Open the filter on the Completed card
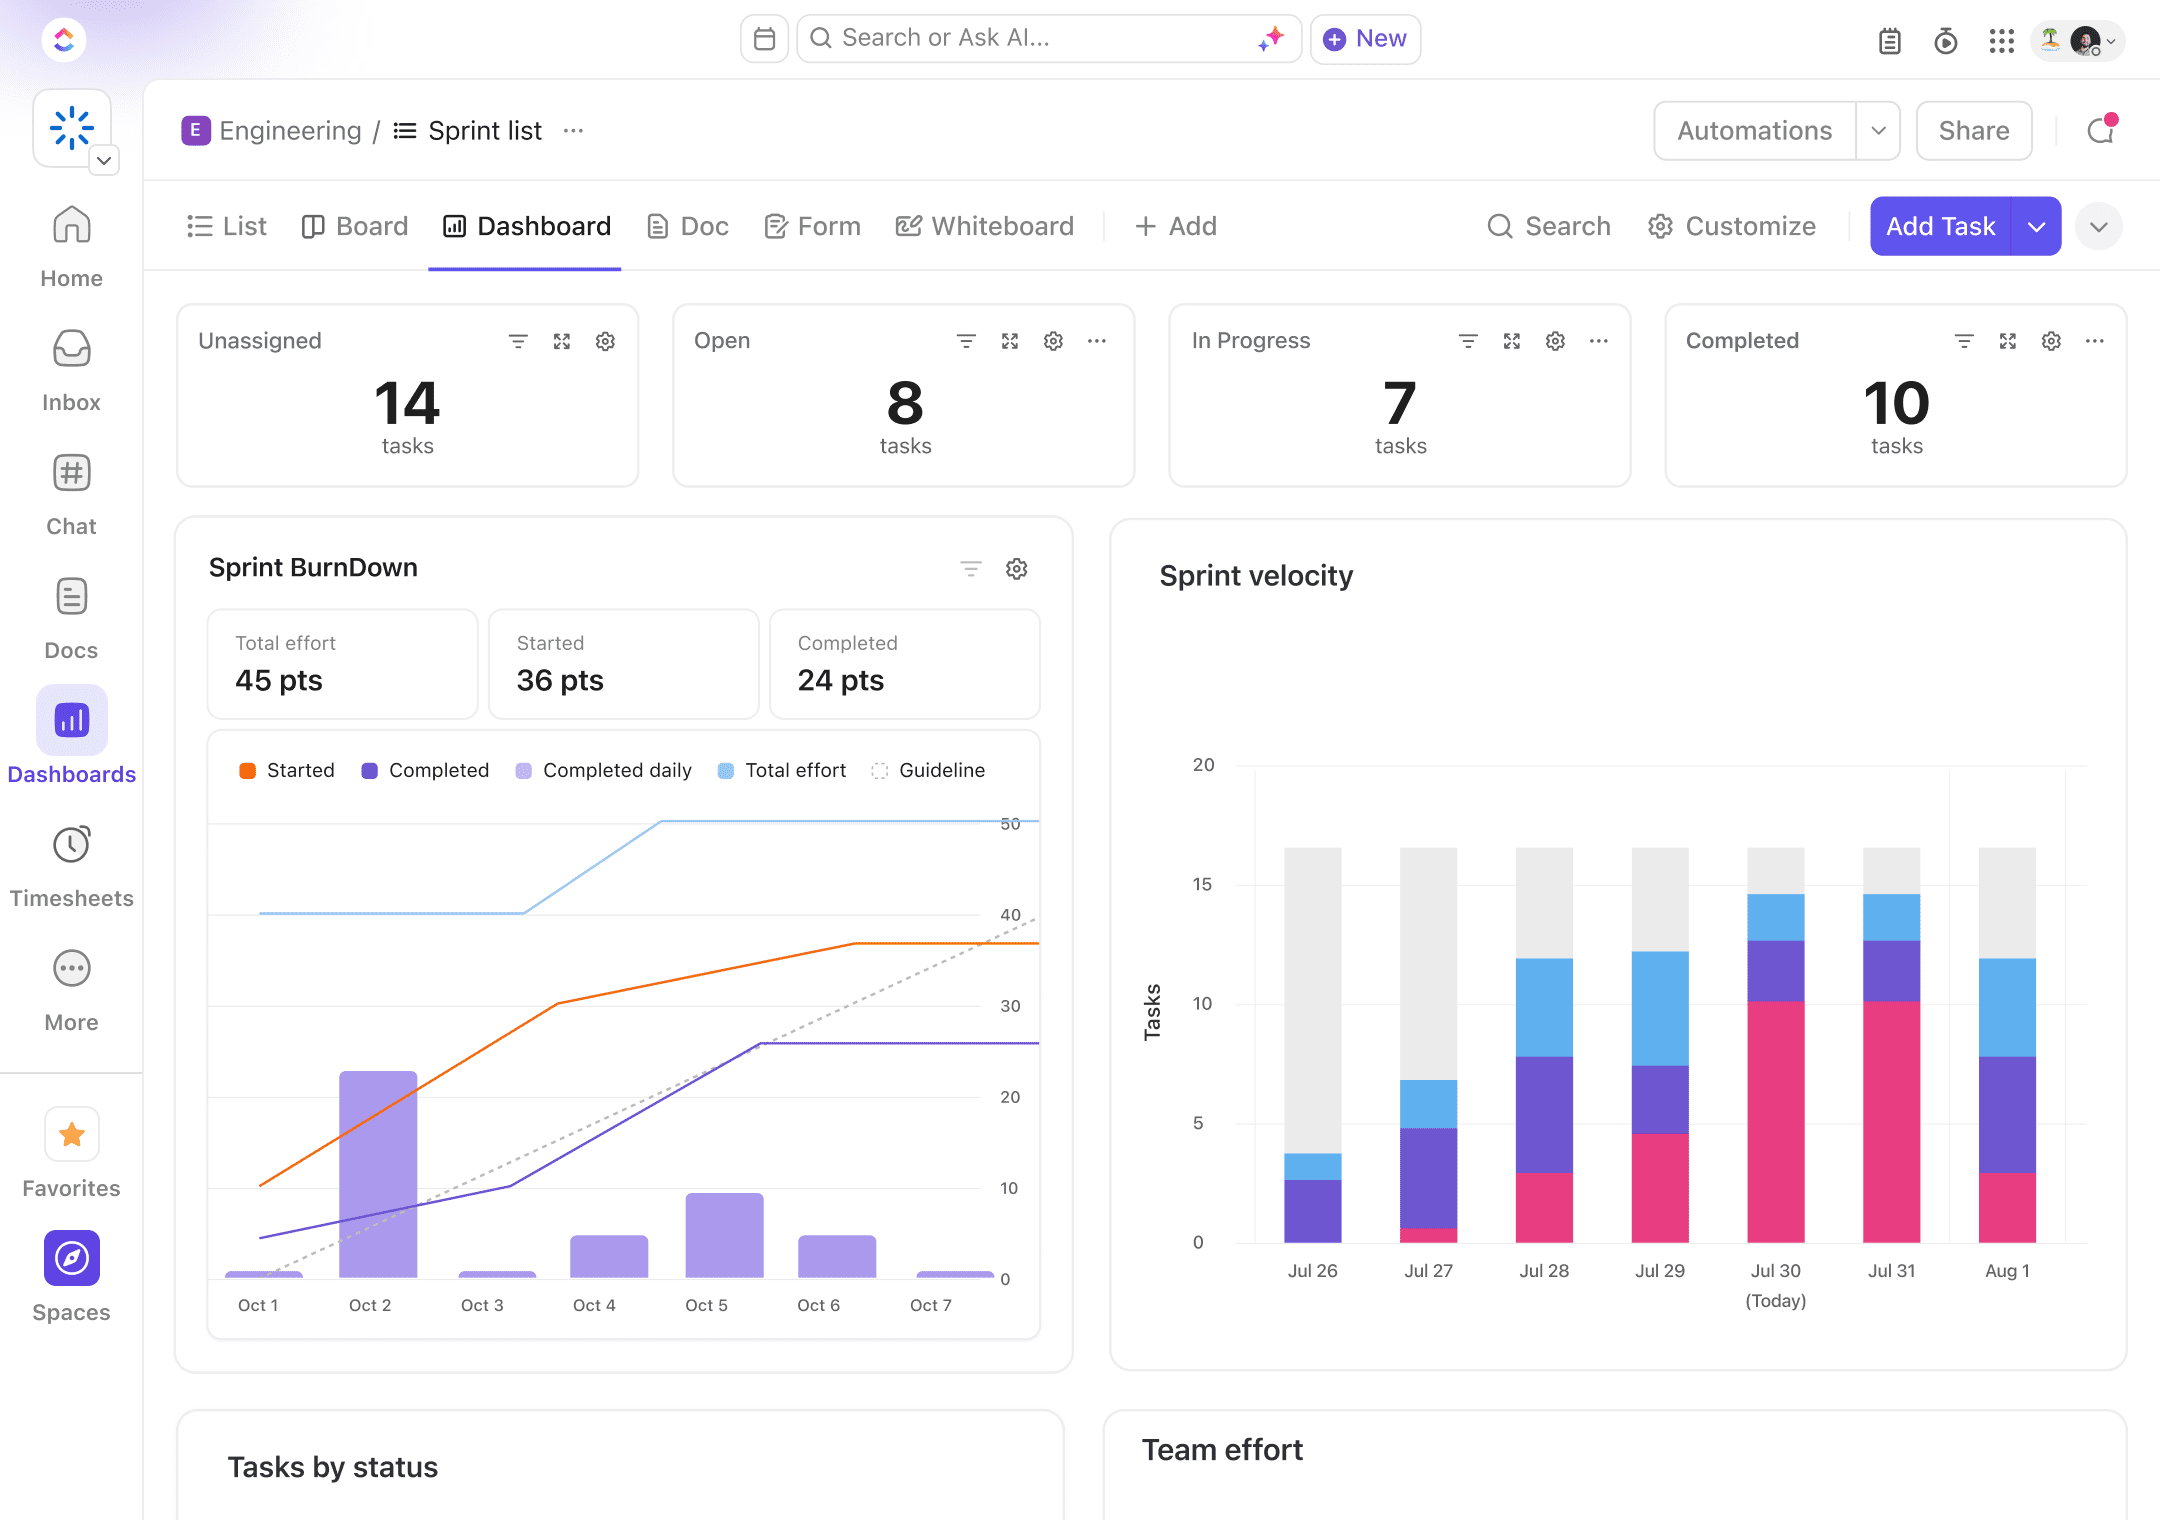This screenshot has height=1520, width=2160. 1964,341
